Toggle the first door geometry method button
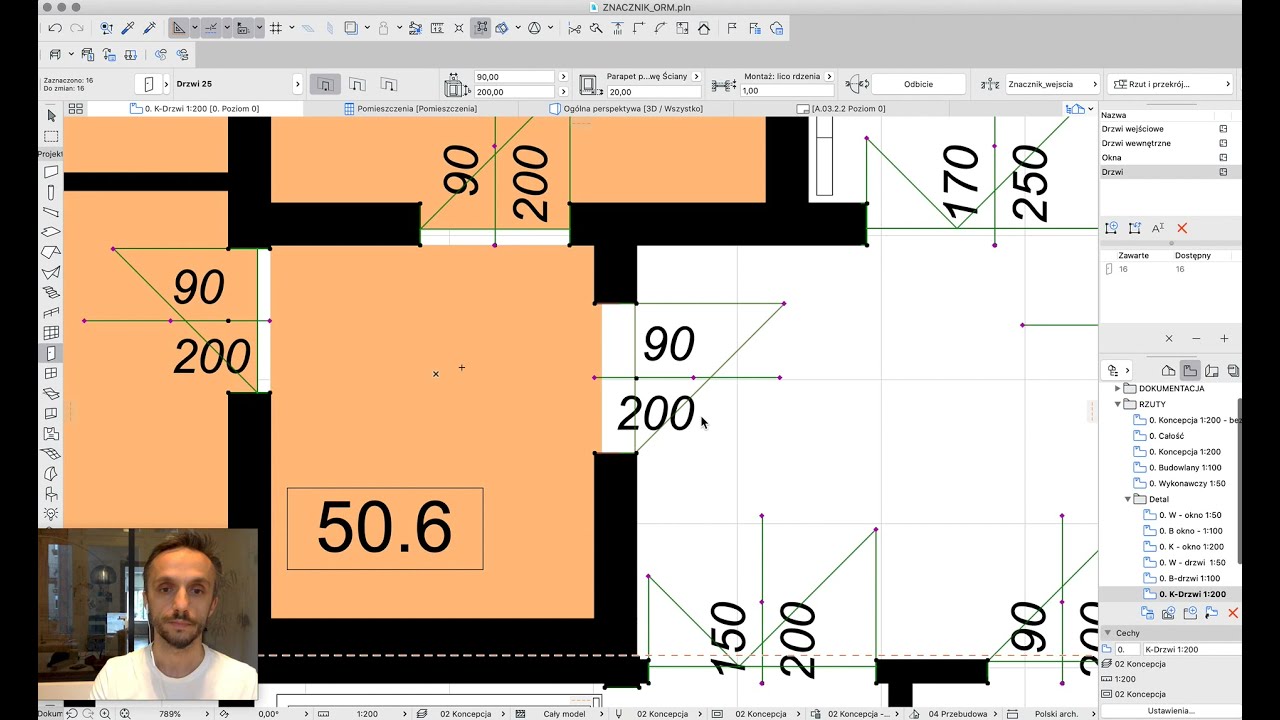Image resolution: width=1280 pixels, height=720 pixels. pos(325,84)
